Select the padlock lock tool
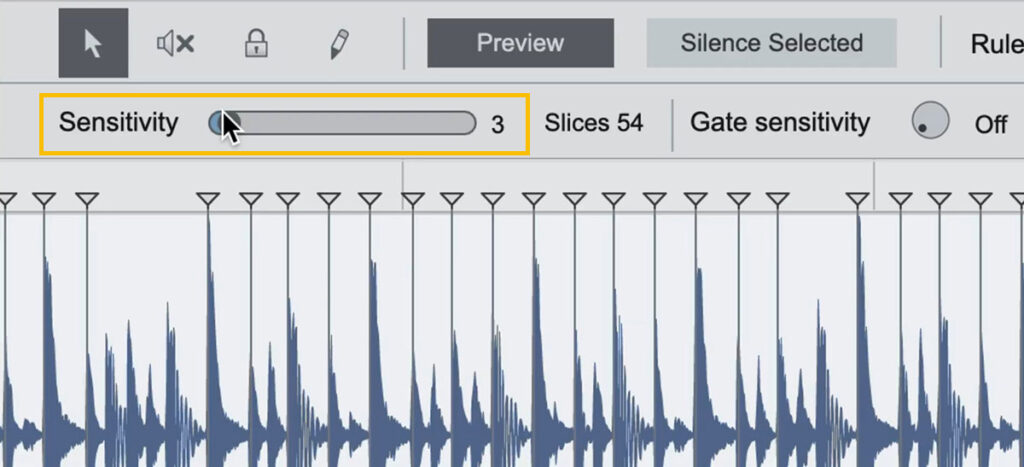Image resolution: width=1024 pixels, height=467 pixels. pos(257,43)
